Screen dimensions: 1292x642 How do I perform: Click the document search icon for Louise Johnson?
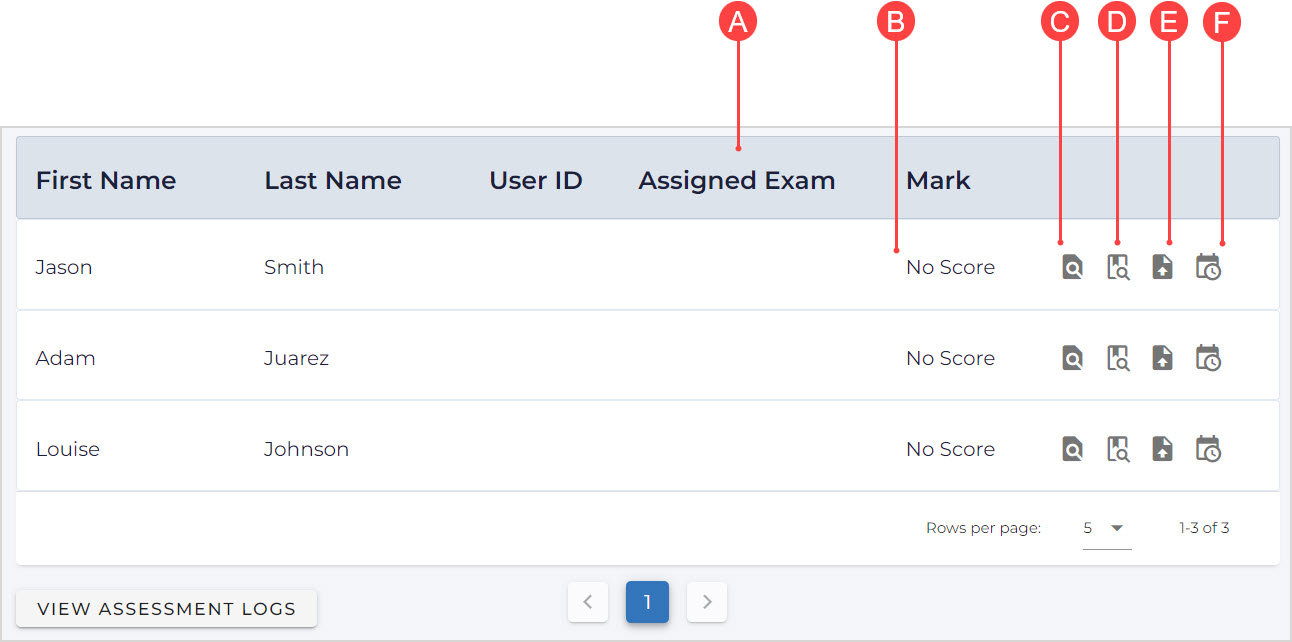point(1072,449)
